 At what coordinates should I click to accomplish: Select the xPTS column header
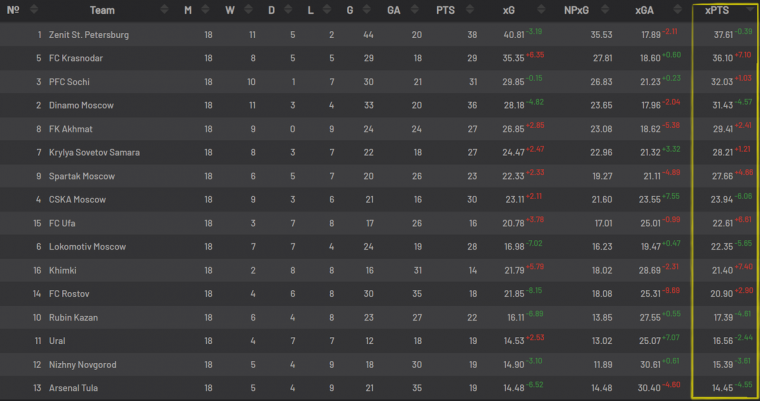click(x=717, y=10)
